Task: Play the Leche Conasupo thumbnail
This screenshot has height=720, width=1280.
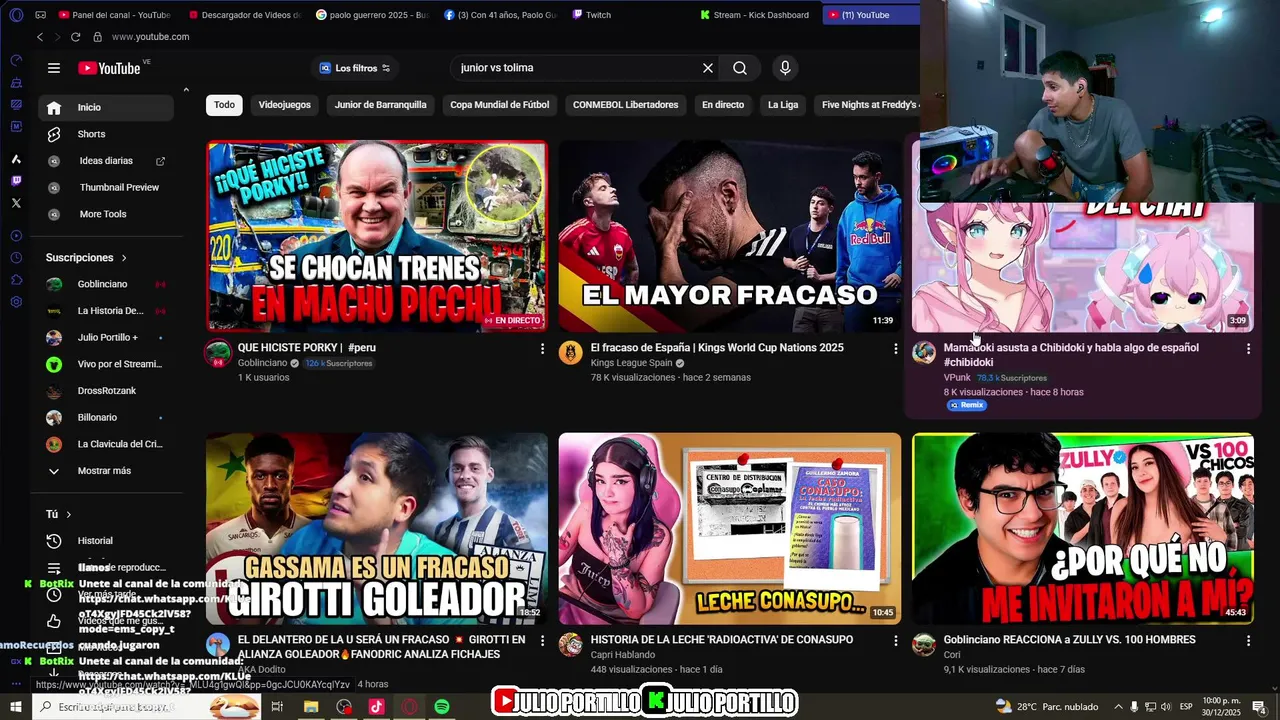Action: (730, 528)
